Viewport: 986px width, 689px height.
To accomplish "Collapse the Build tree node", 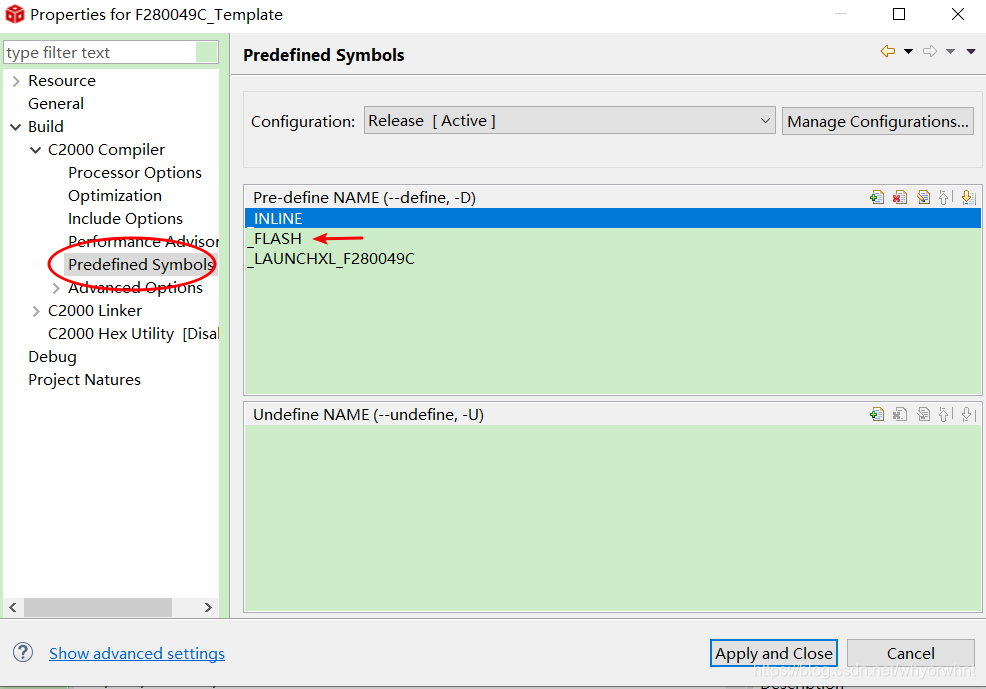I will [16, 127].
